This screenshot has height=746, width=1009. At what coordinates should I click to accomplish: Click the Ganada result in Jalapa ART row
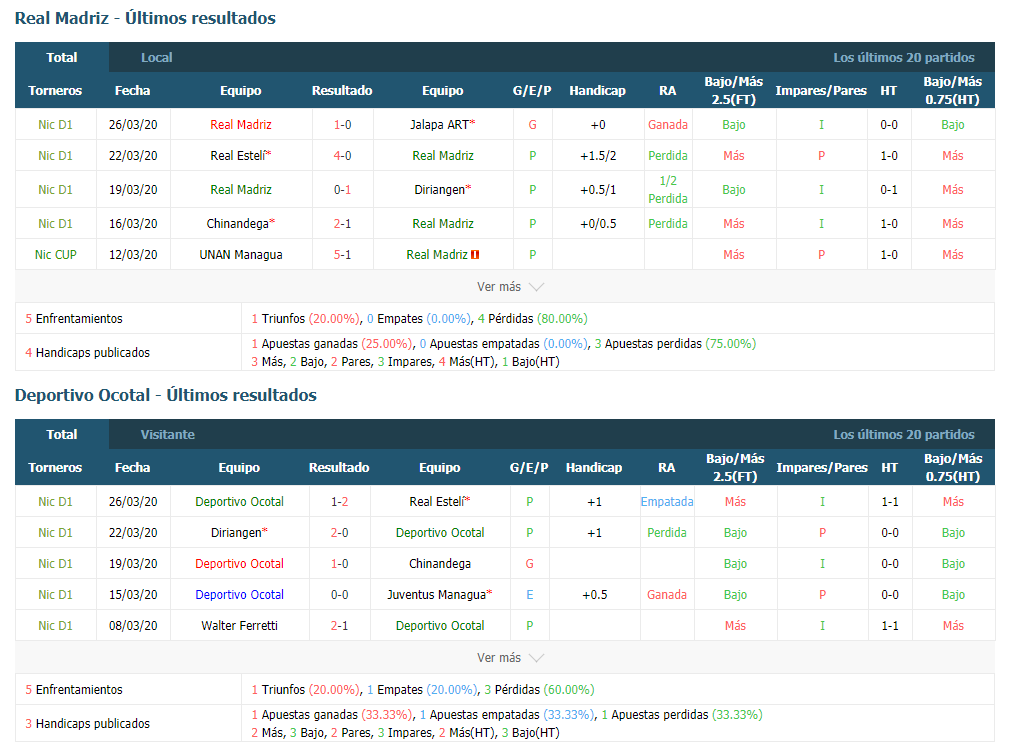click(668, 125)
